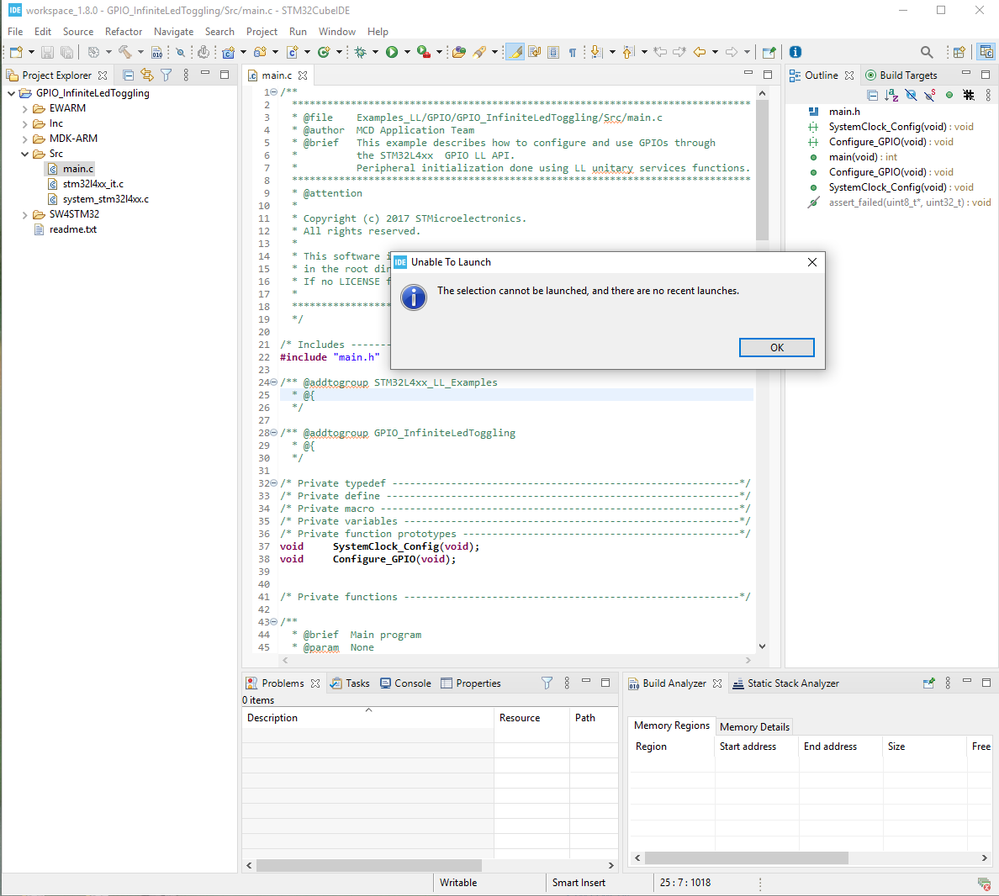999x896 pixels.
Task: Expand the Inc folder
Action: (25, 124)
